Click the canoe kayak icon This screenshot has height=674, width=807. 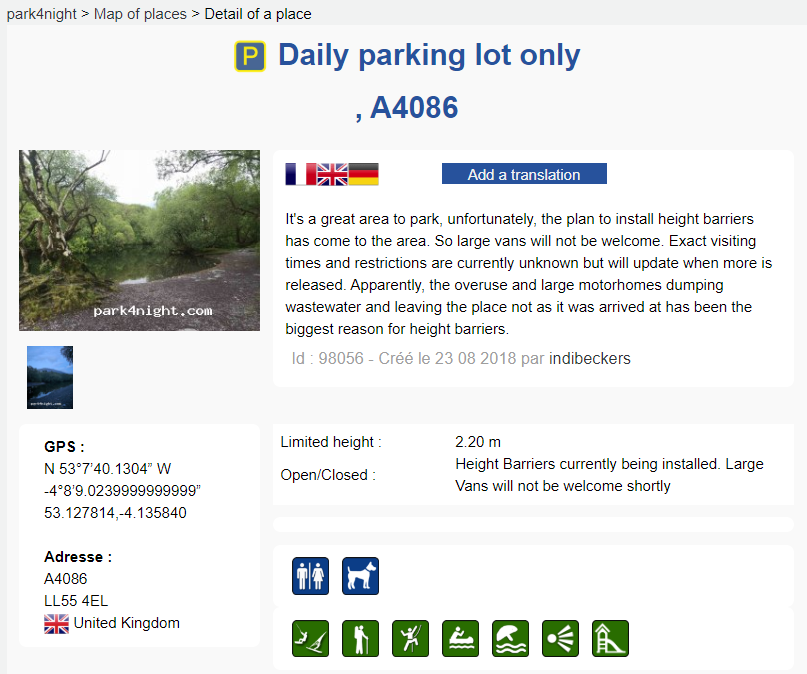(460, 638)
